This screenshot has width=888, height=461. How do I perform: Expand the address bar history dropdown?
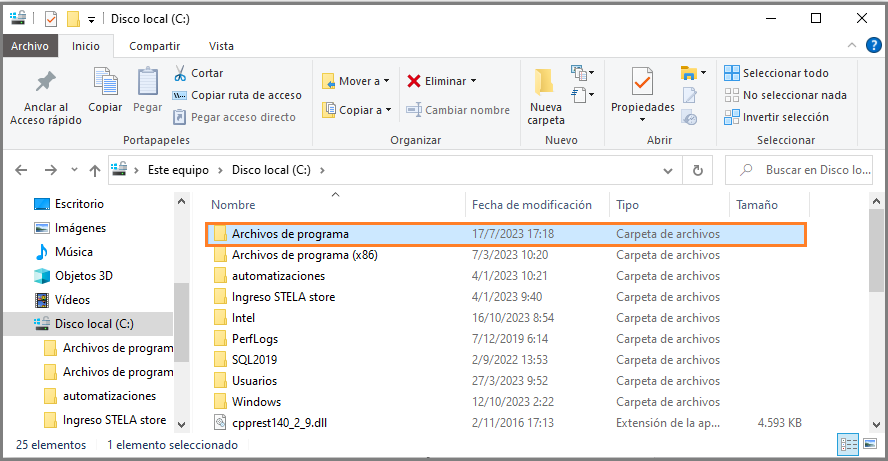tap(668, 170)
